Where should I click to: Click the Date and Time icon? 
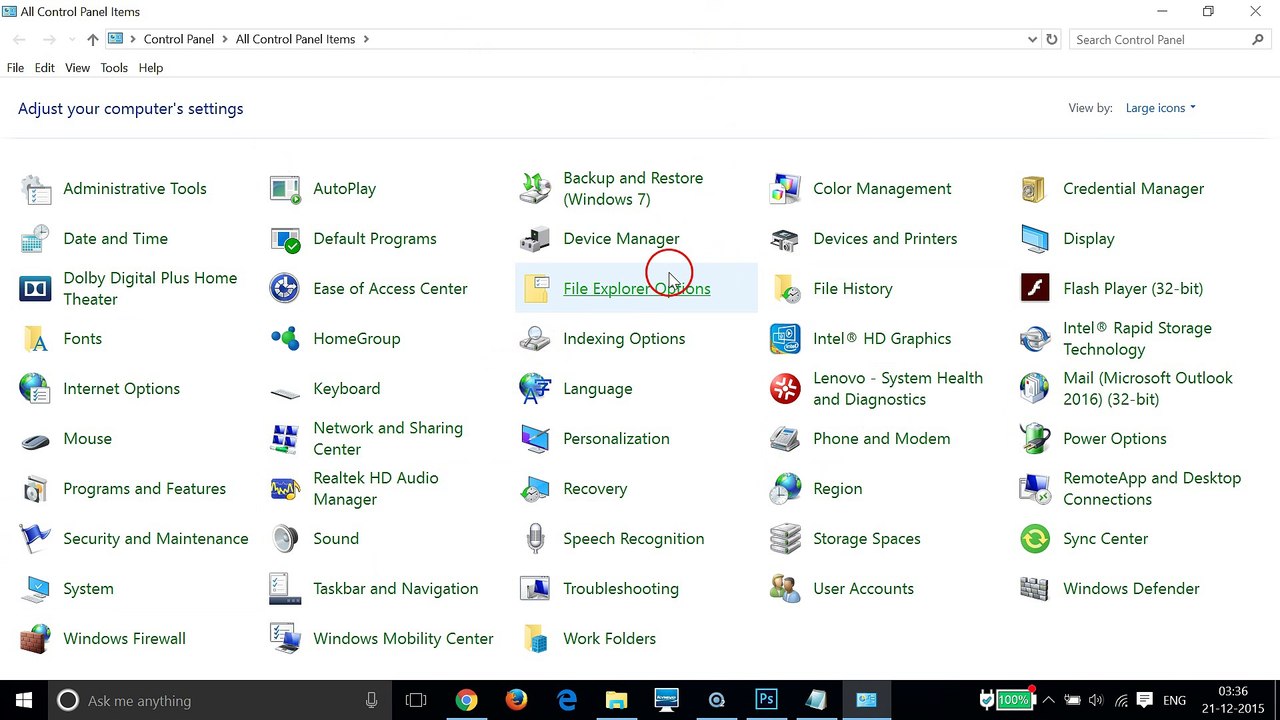click(x=35, y=239)
